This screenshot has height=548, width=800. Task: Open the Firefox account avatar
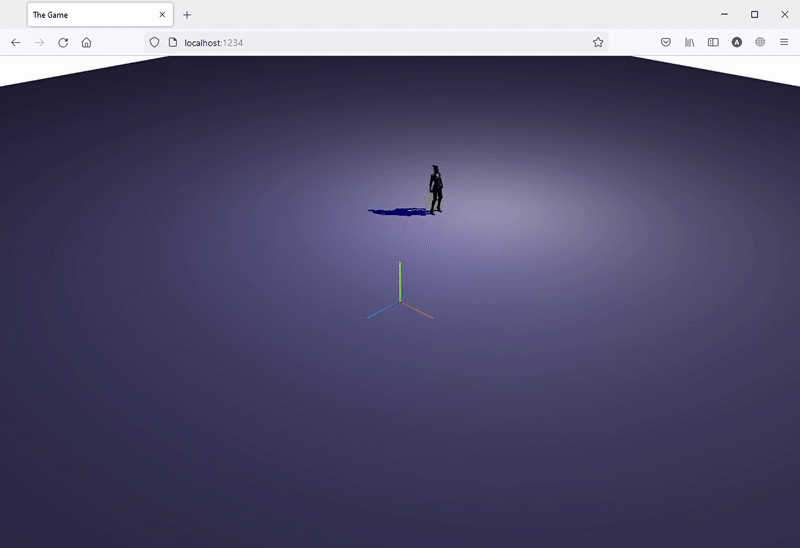[737, 42]
